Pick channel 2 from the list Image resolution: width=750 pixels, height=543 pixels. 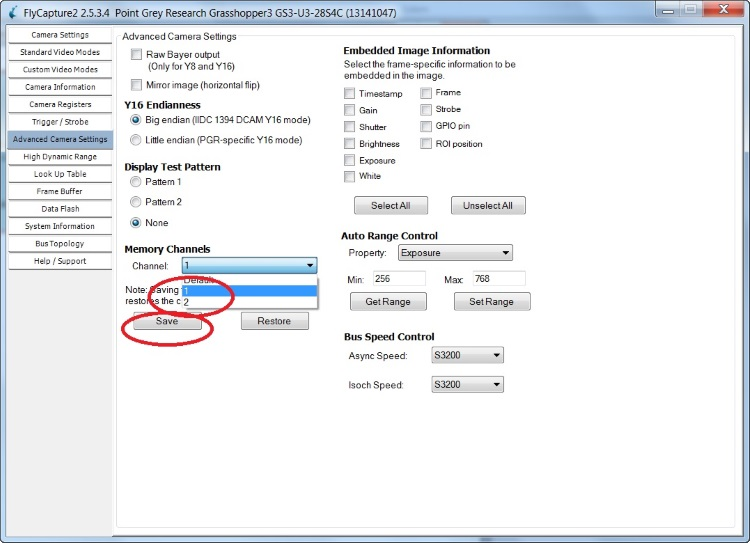(x=249, y=302)
